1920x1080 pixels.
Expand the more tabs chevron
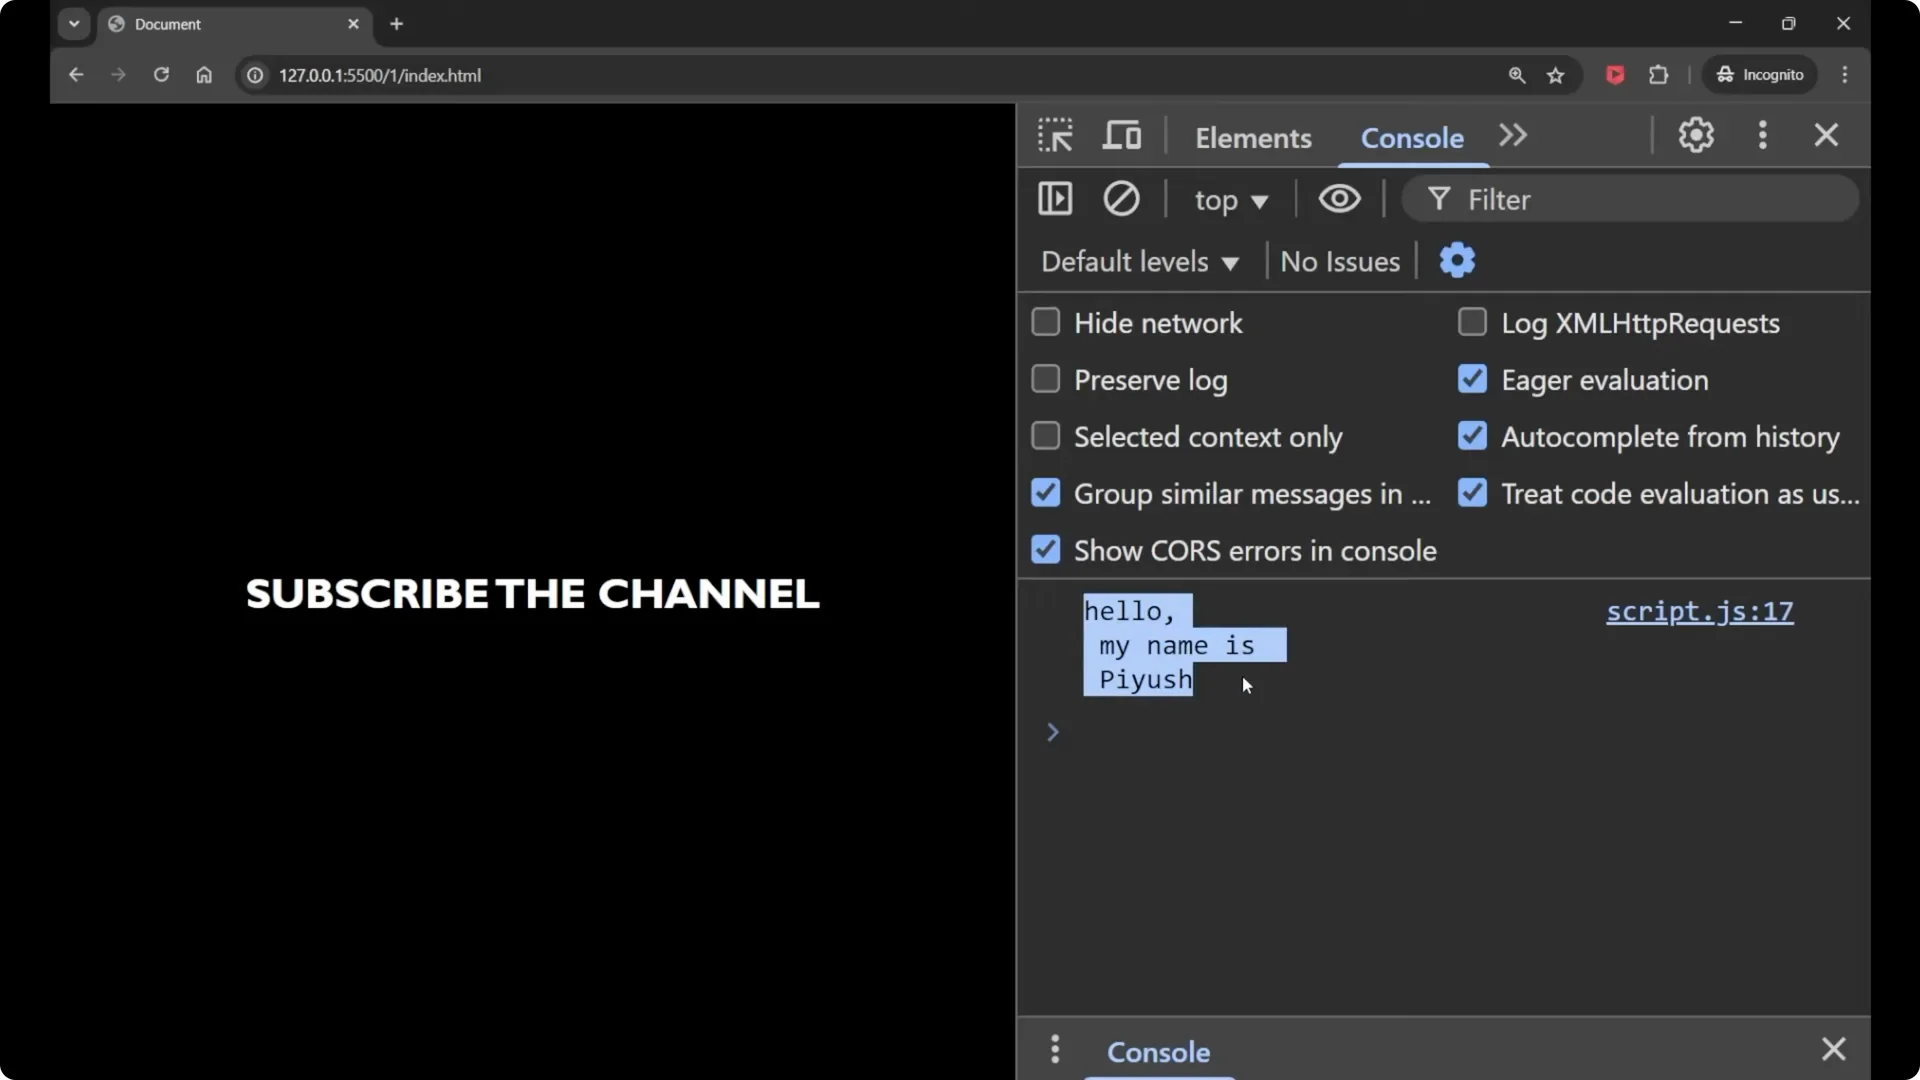pyautogui.click(x=1513, y=135)
